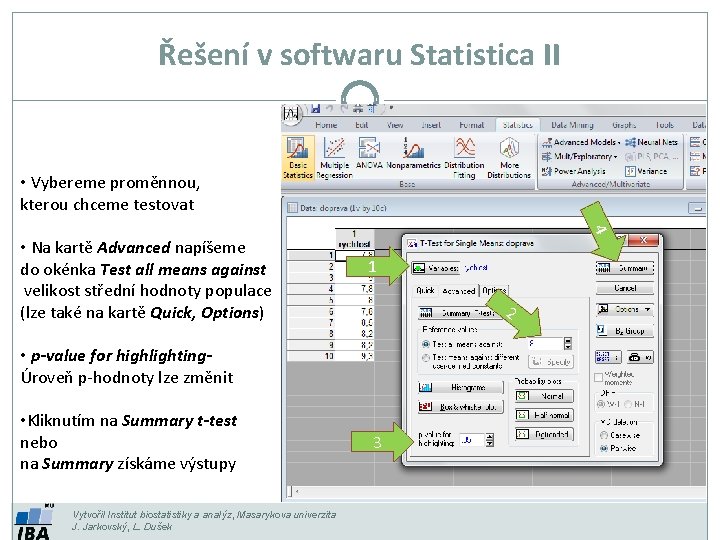The height and width of the screenshot is (540, 720).
Task: Click the Cancel button
Action: coord(624,288)
